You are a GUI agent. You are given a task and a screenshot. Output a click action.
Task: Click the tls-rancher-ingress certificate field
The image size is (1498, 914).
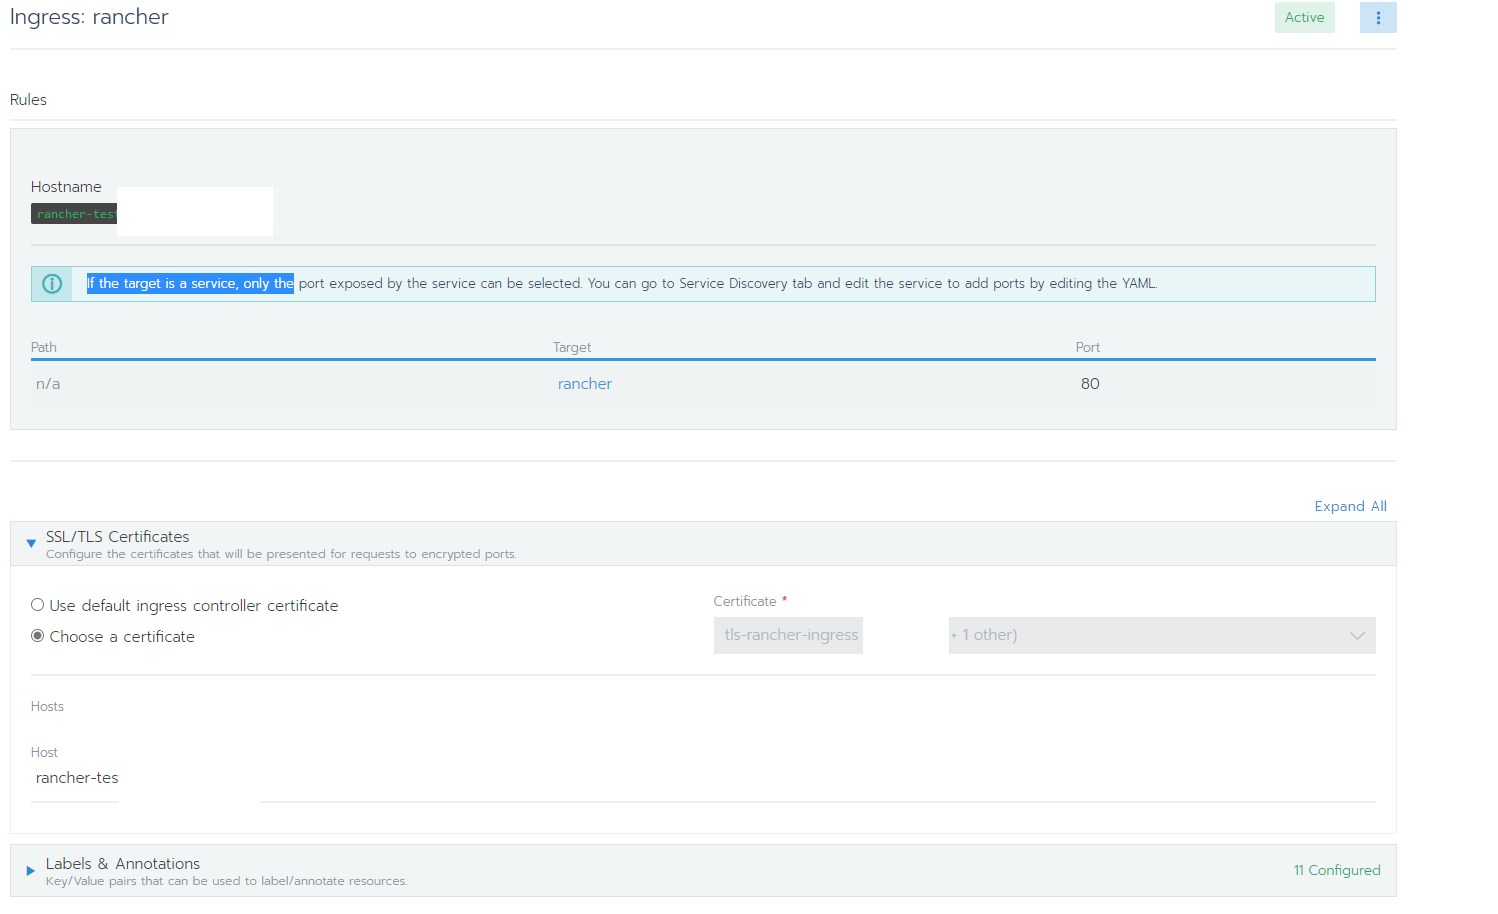pyautogui.click(x=788, y=635)
